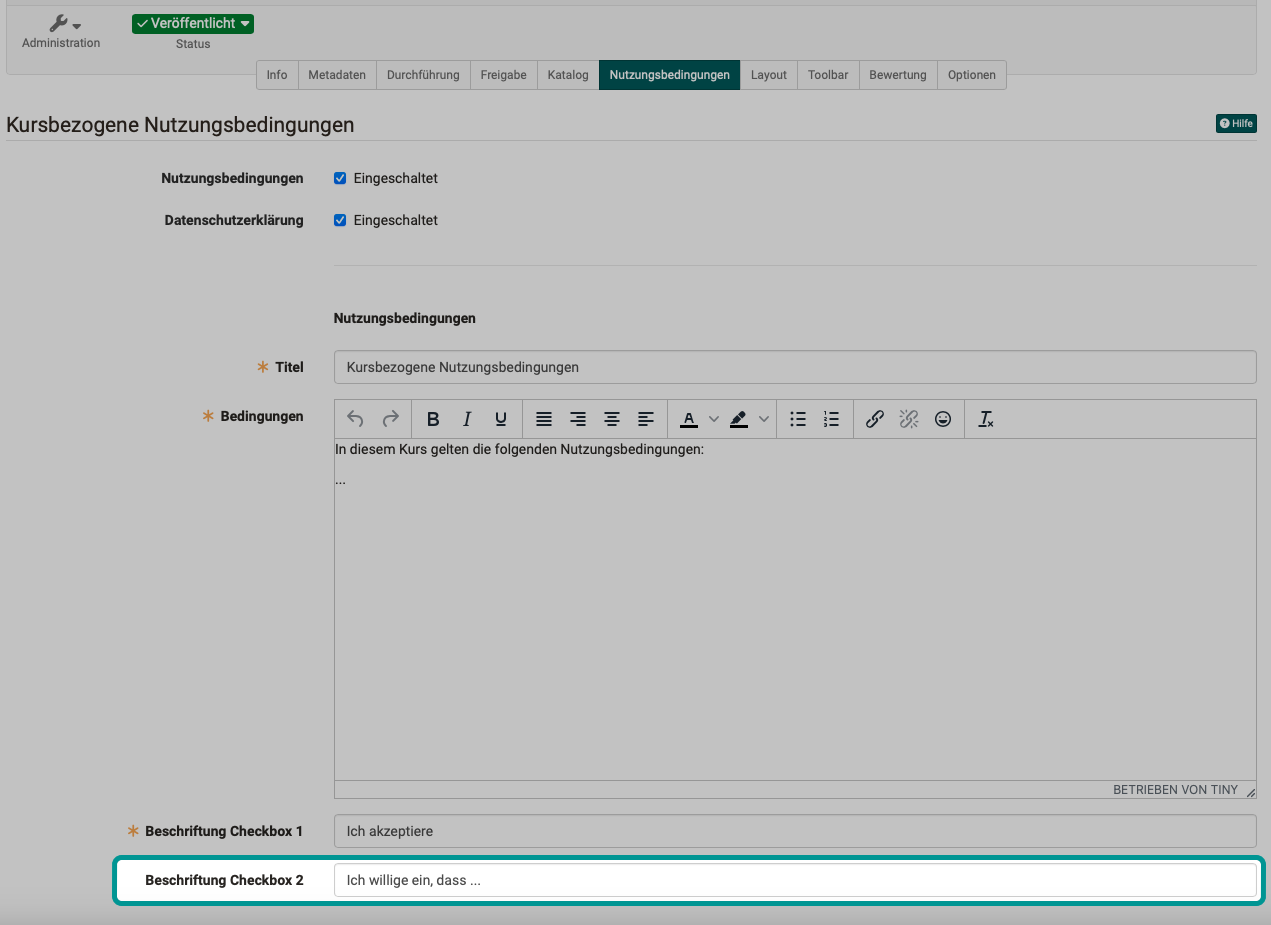Switch to the Metadaten tab
Screen dimensions: 1271x925
click(x=337, y=74)
